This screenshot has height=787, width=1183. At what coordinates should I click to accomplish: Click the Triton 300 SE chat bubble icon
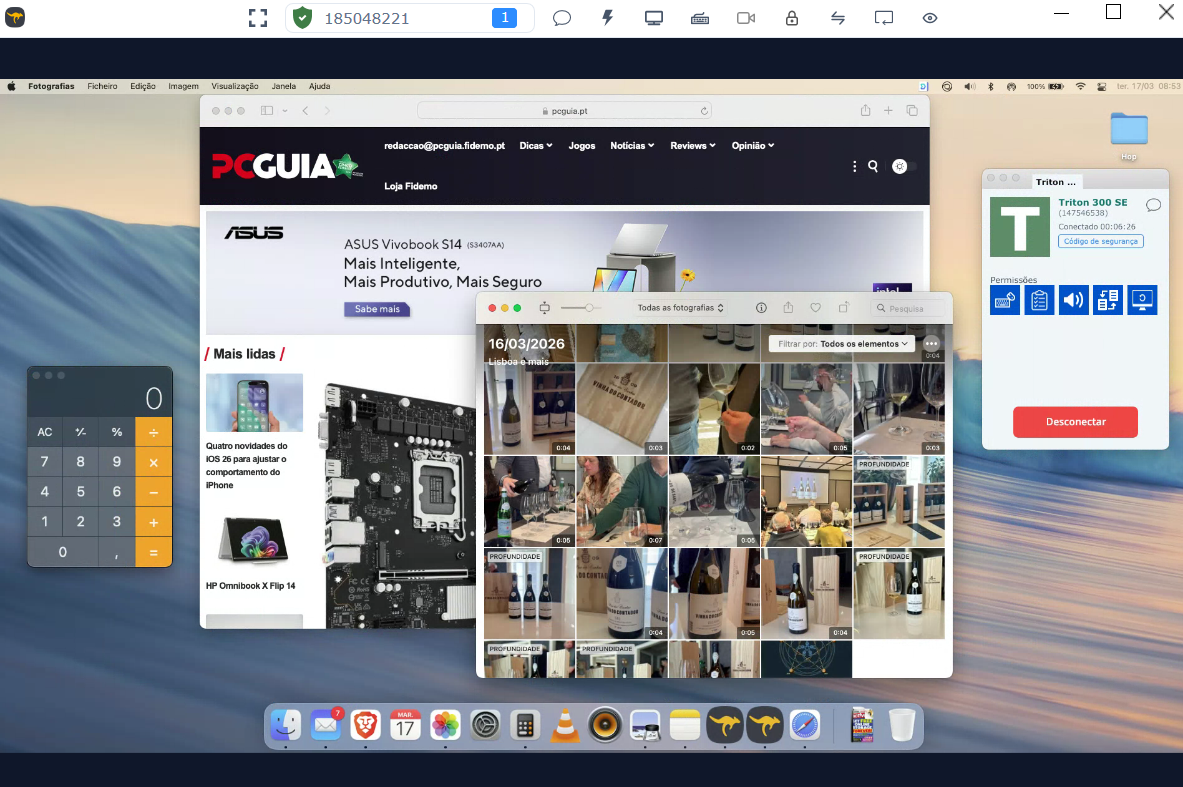[x=1153, y=204]
